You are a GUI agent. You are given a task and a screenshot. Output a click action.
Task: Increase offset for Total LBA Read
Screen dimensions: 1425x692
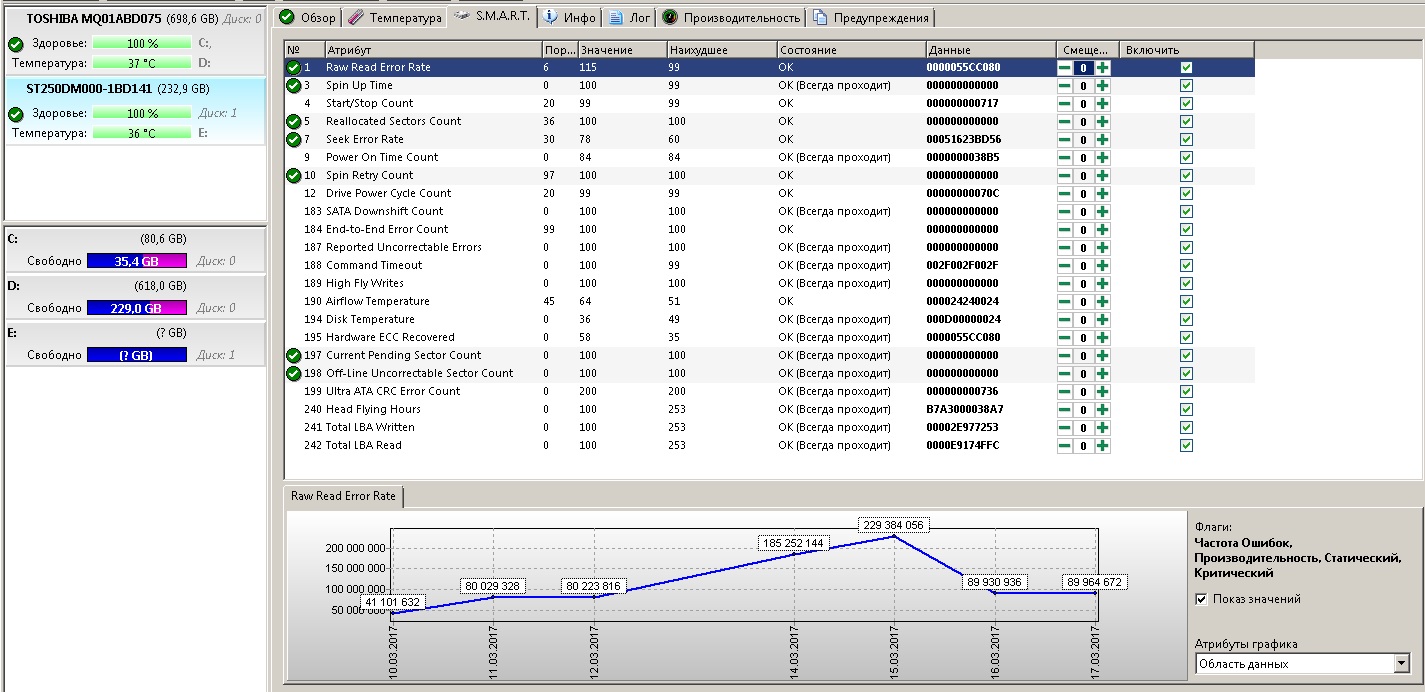point(1102,445)
